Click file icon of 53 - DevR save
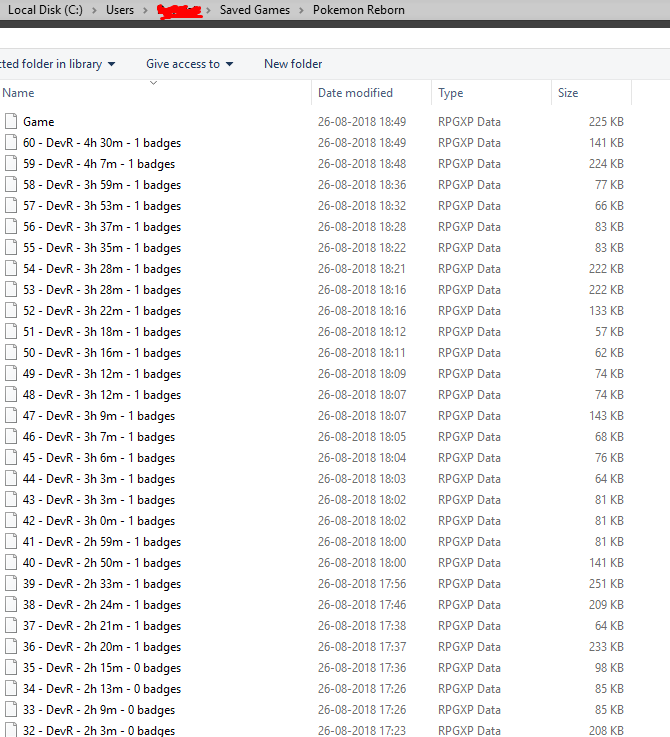This screenshot has height=737, width=670. [x=11, y=290]
